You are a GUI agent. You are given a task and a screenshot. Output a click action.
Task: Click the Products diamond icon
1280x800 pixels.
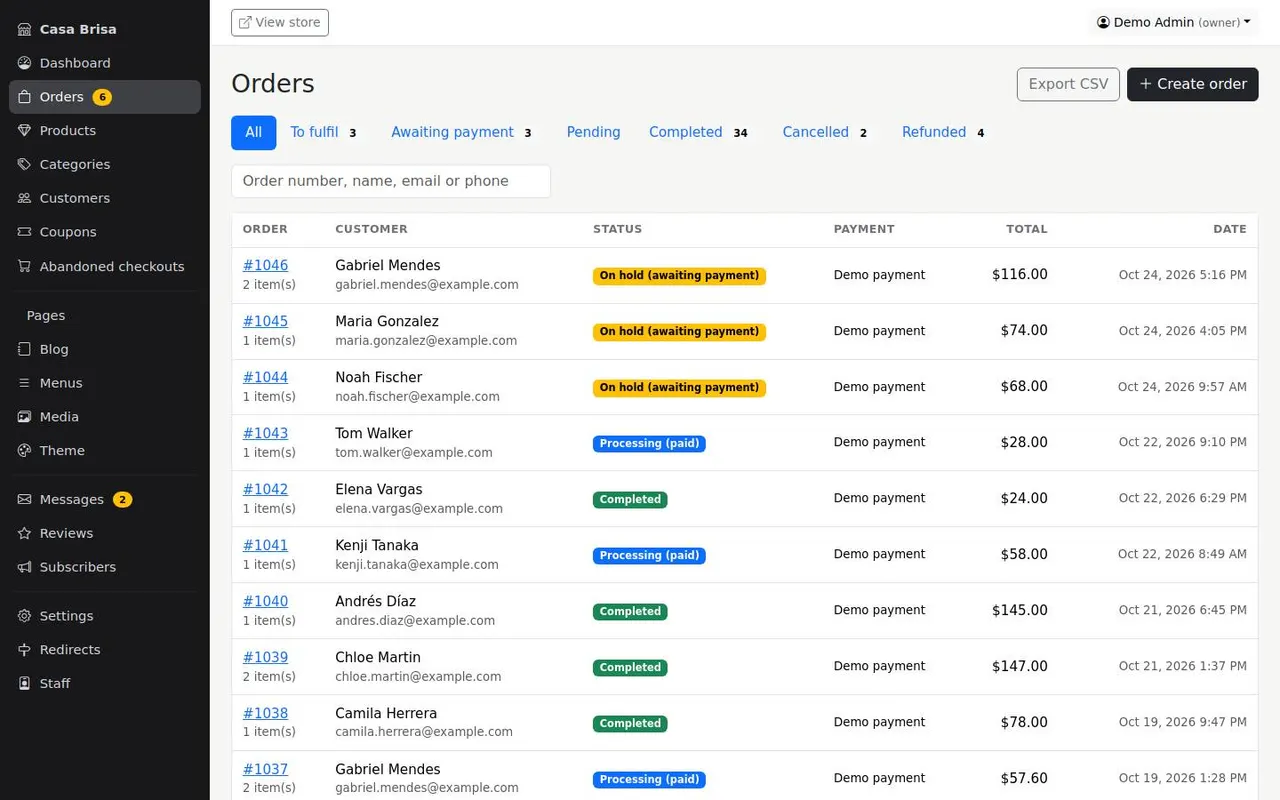(24, 131)
